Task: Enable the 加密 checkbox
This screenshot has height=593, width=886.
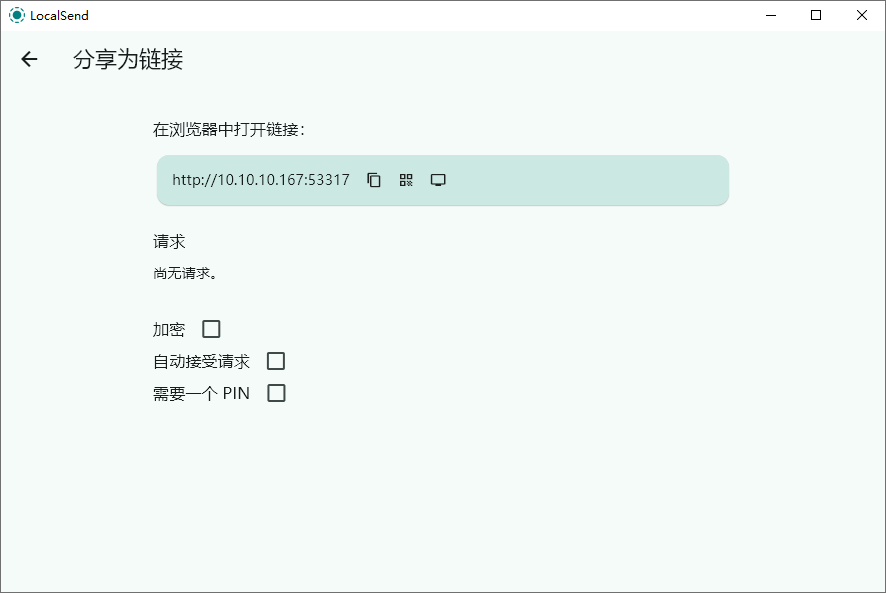Action: [211, 329]
